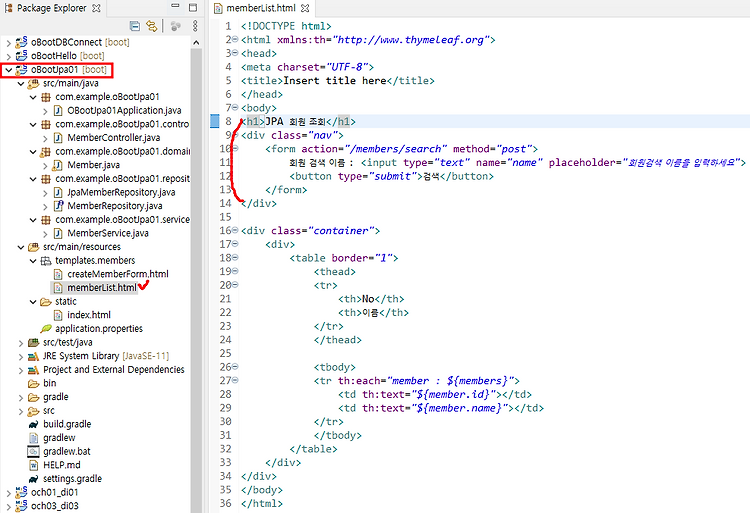
Task: Click settings.gradle elephant icon
Action: [33, 479]
